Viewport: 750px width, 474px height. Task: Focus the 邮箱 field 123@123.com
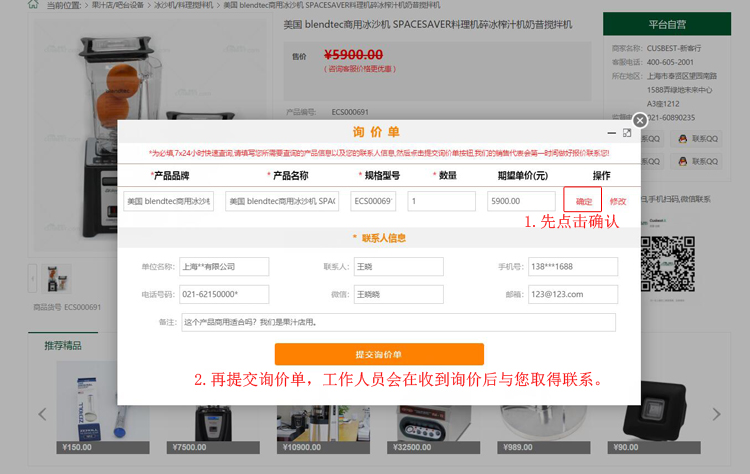[573, 294]
